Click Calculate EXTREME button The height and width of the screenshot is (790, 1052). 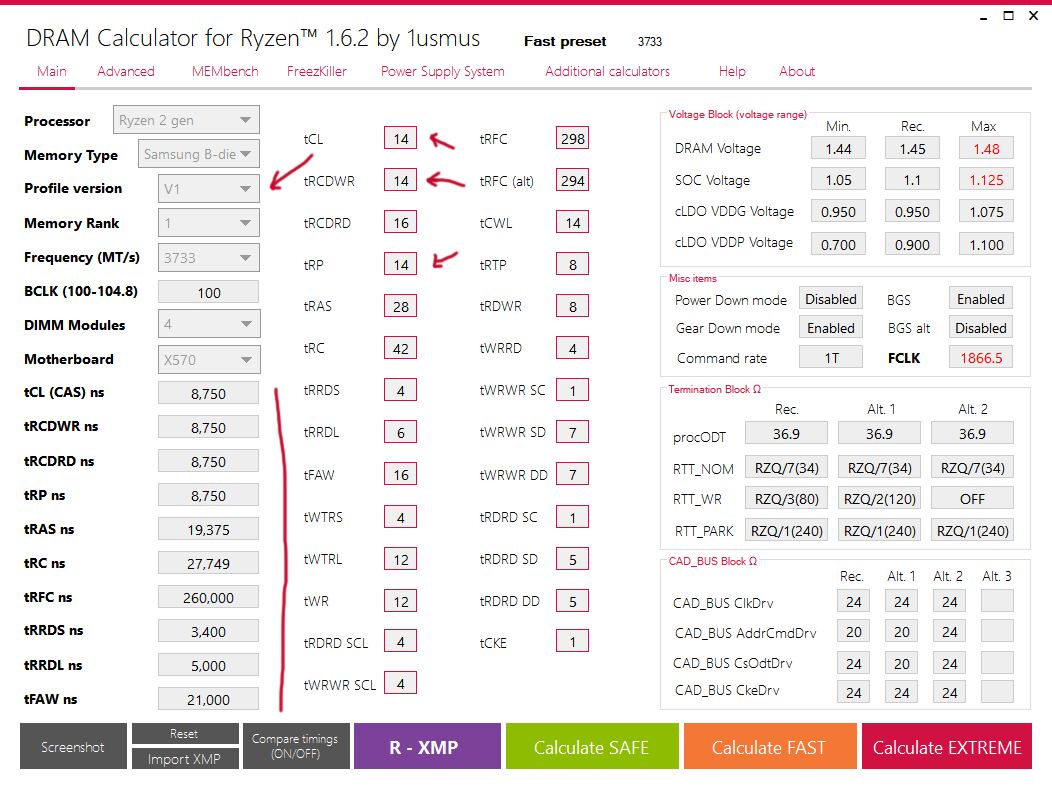click(947, 746)
